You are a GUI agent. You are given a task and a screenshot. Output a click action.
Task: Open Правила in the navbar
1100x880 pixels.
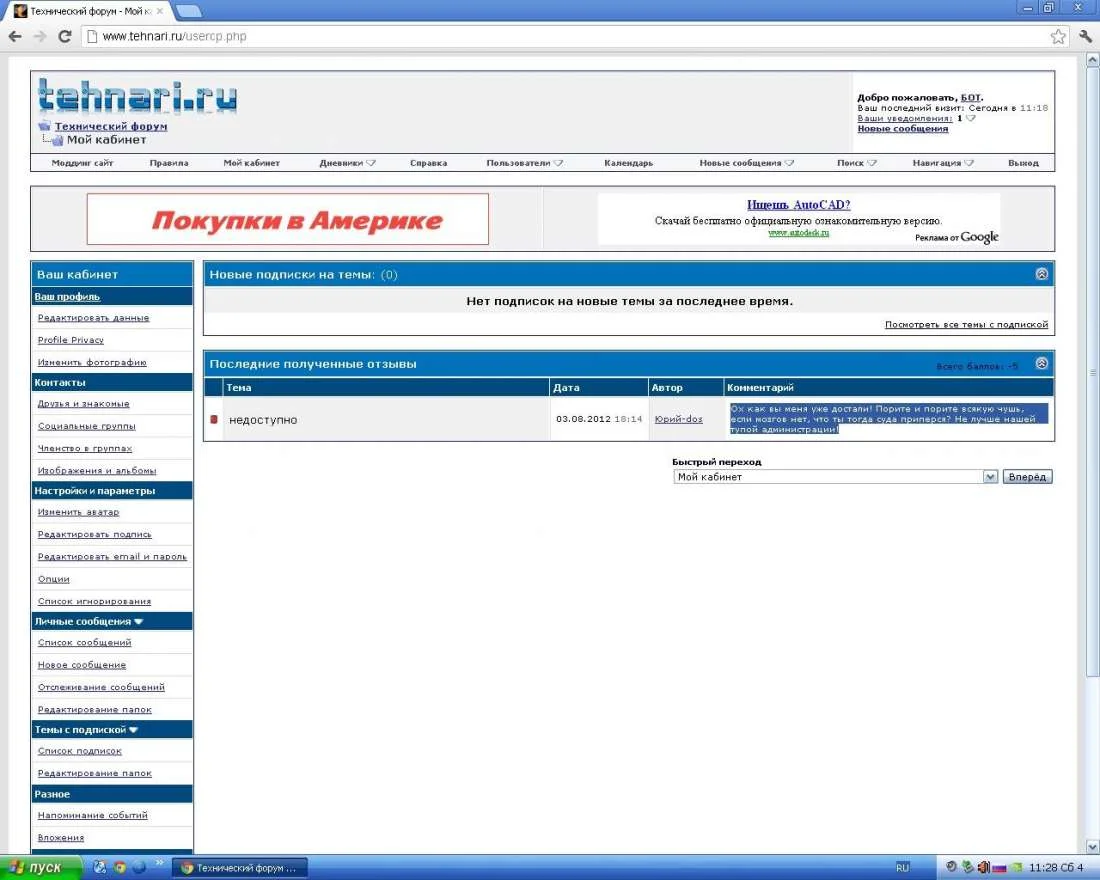[168, 163]
